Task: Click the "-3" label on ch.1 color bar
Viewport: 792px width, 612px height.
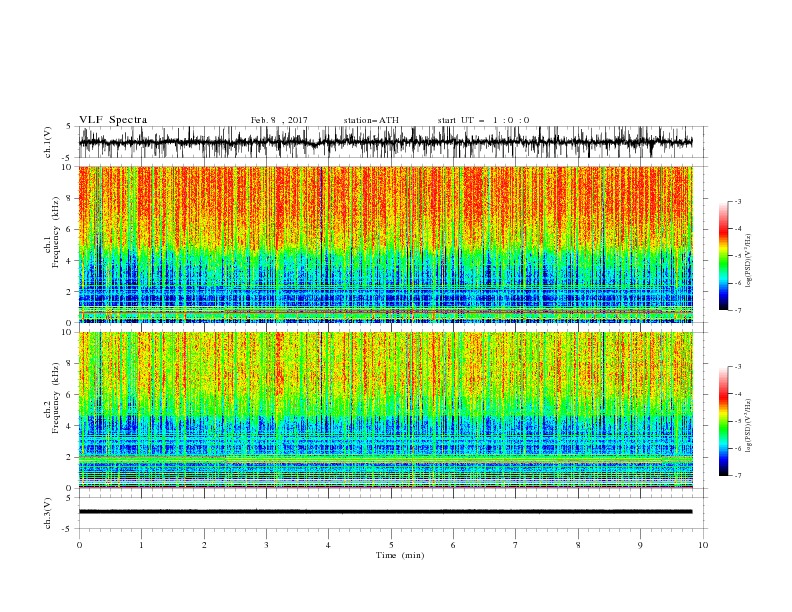Action: click(738, 201)
